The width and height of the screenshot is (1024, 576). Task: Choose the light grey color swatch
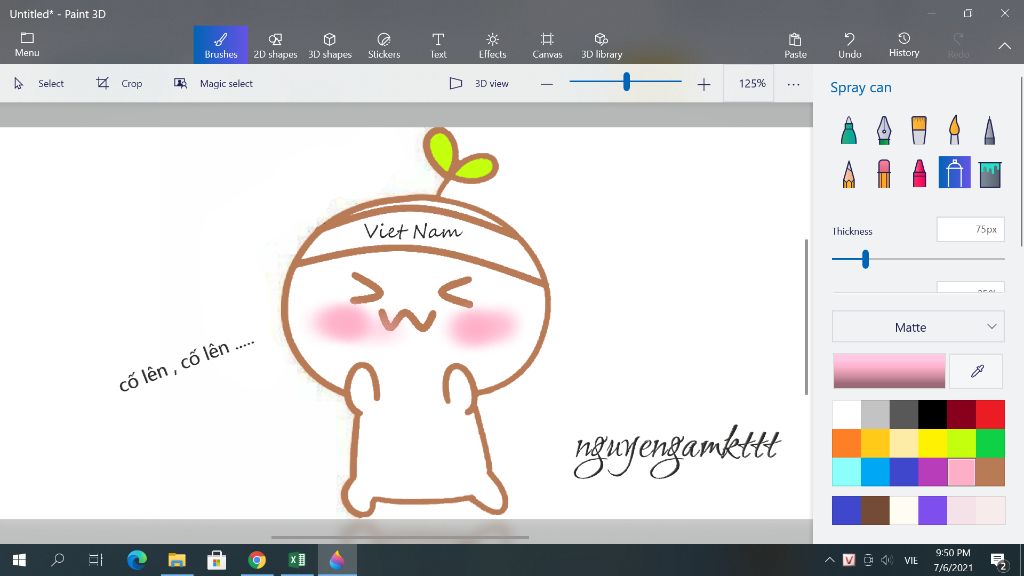875,414
